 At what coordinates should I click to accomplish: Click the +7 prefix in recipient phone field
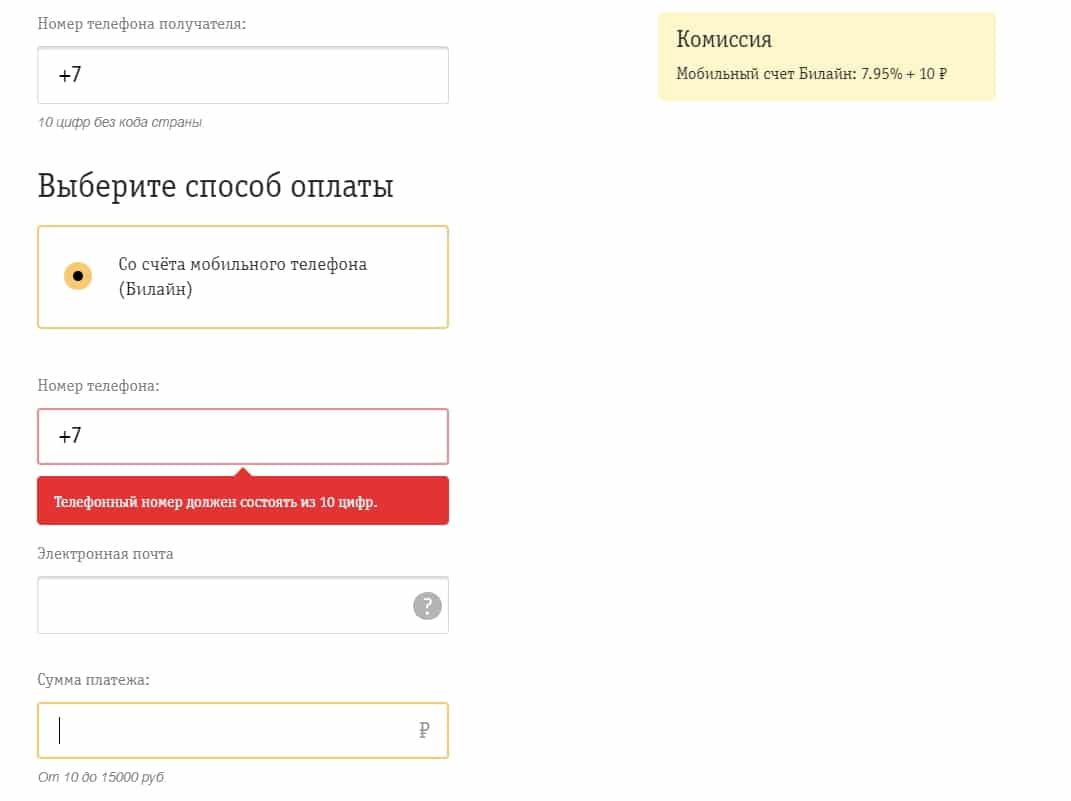pyautogui.click(x=69, y=75)
